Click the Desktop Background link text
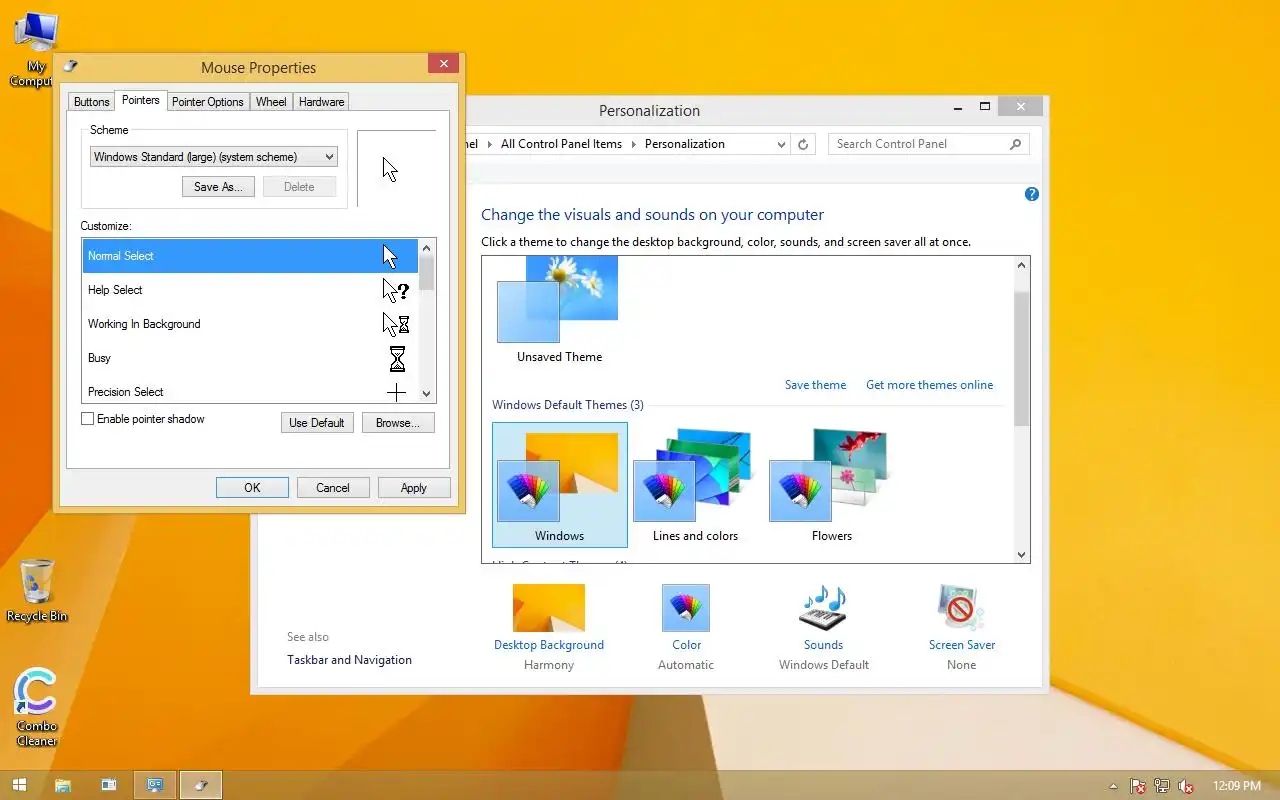The image size is (1280, 800). [549, 645]
